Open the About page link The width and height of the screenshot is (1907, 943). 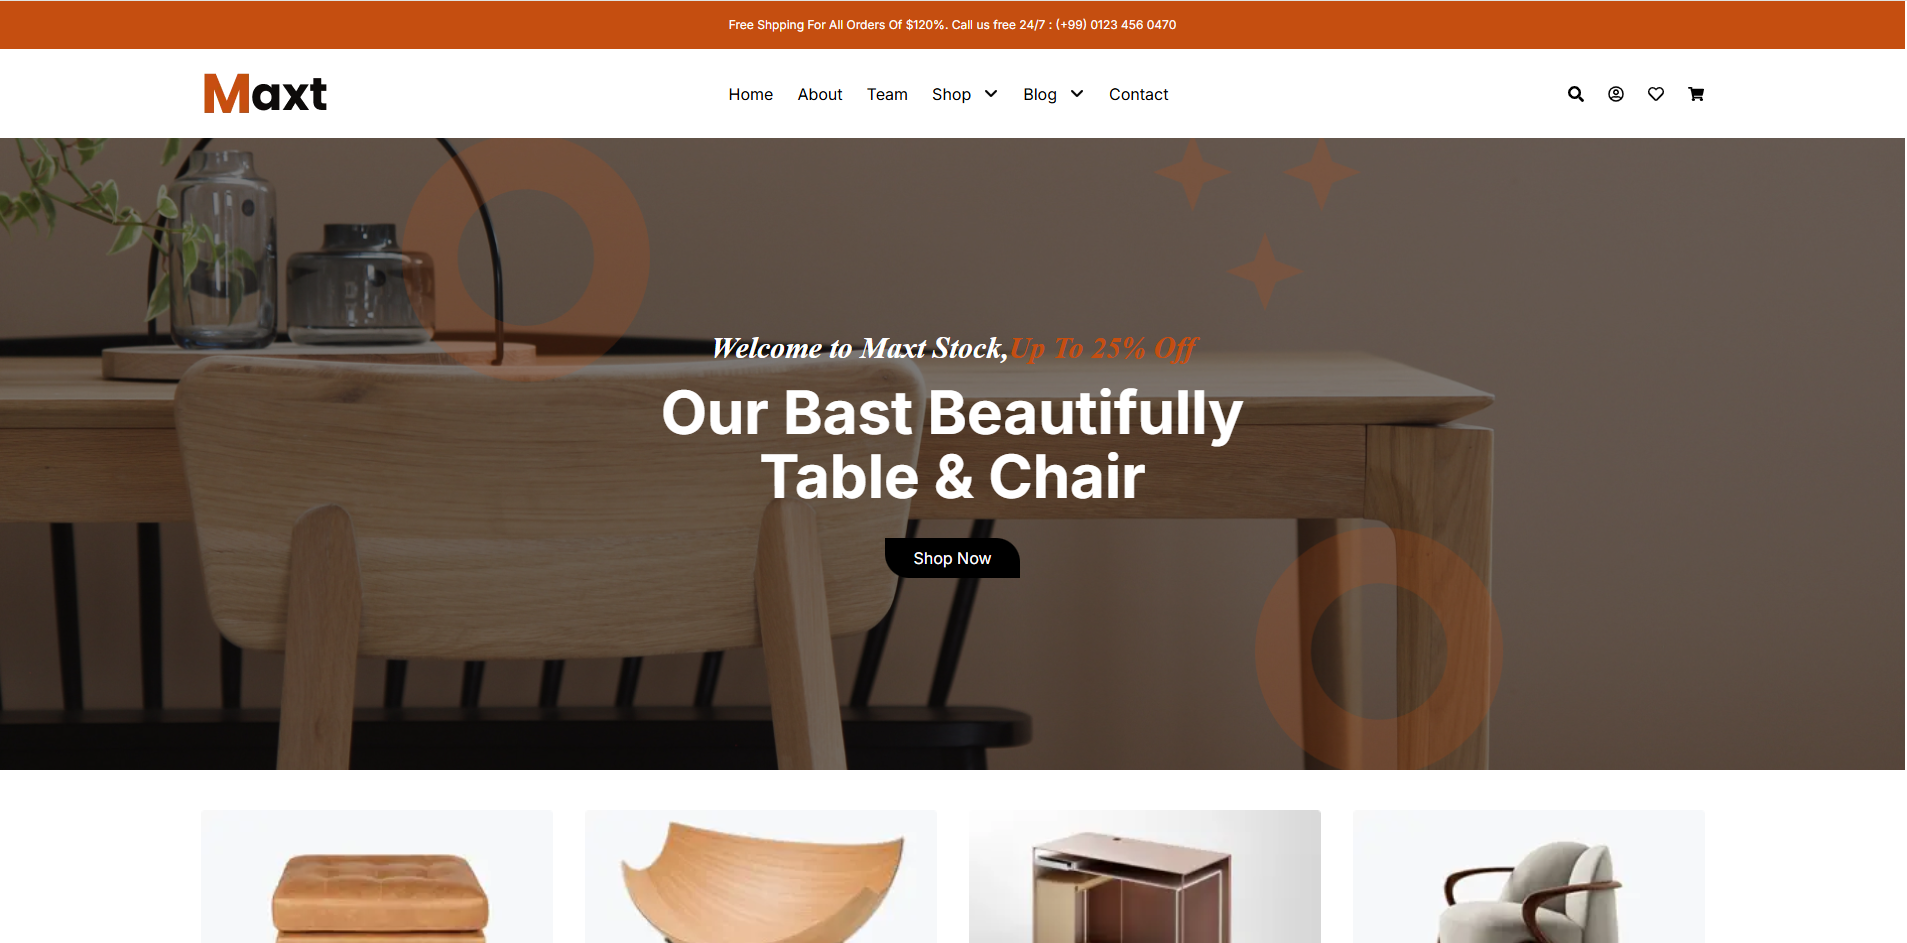(x=820, y=94)
